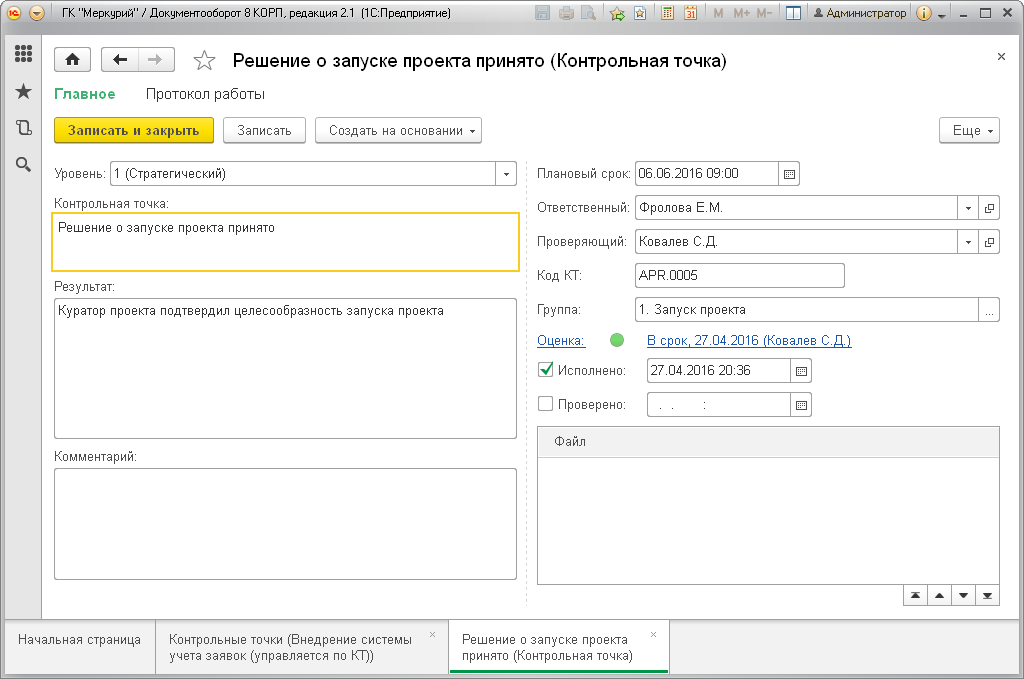Click the Get link star-arrow icon
This screenshot has width=1024, height=679.
point(617,13)
